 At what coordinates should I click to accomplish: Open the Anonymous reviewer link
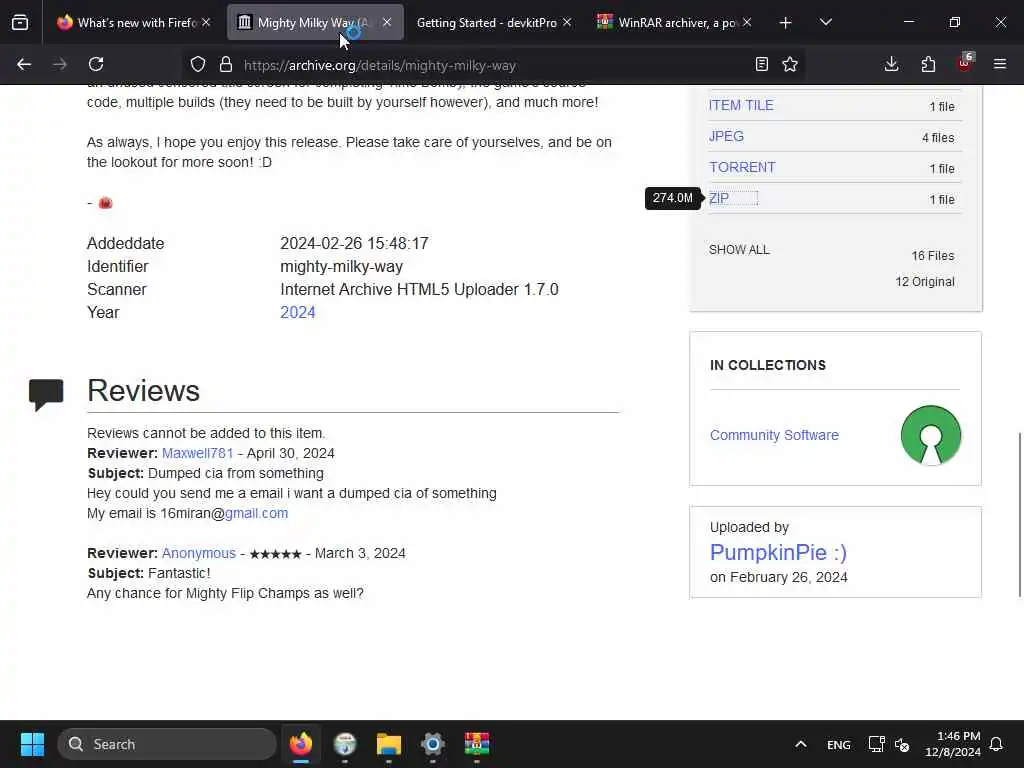tap(199, 553)
